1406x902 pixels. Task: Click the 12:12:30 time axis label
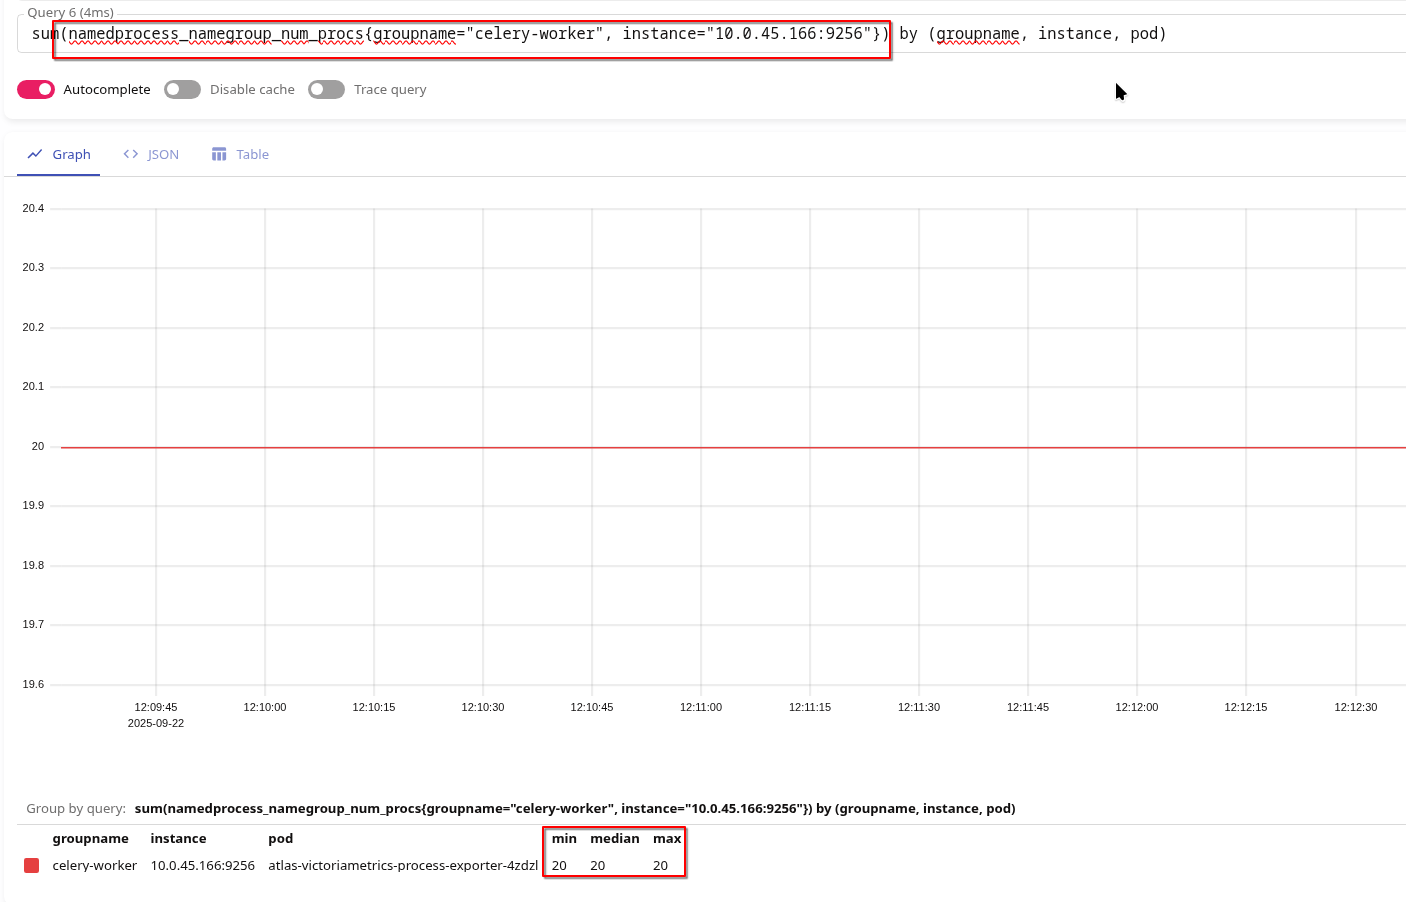(x=1356, y=708)
